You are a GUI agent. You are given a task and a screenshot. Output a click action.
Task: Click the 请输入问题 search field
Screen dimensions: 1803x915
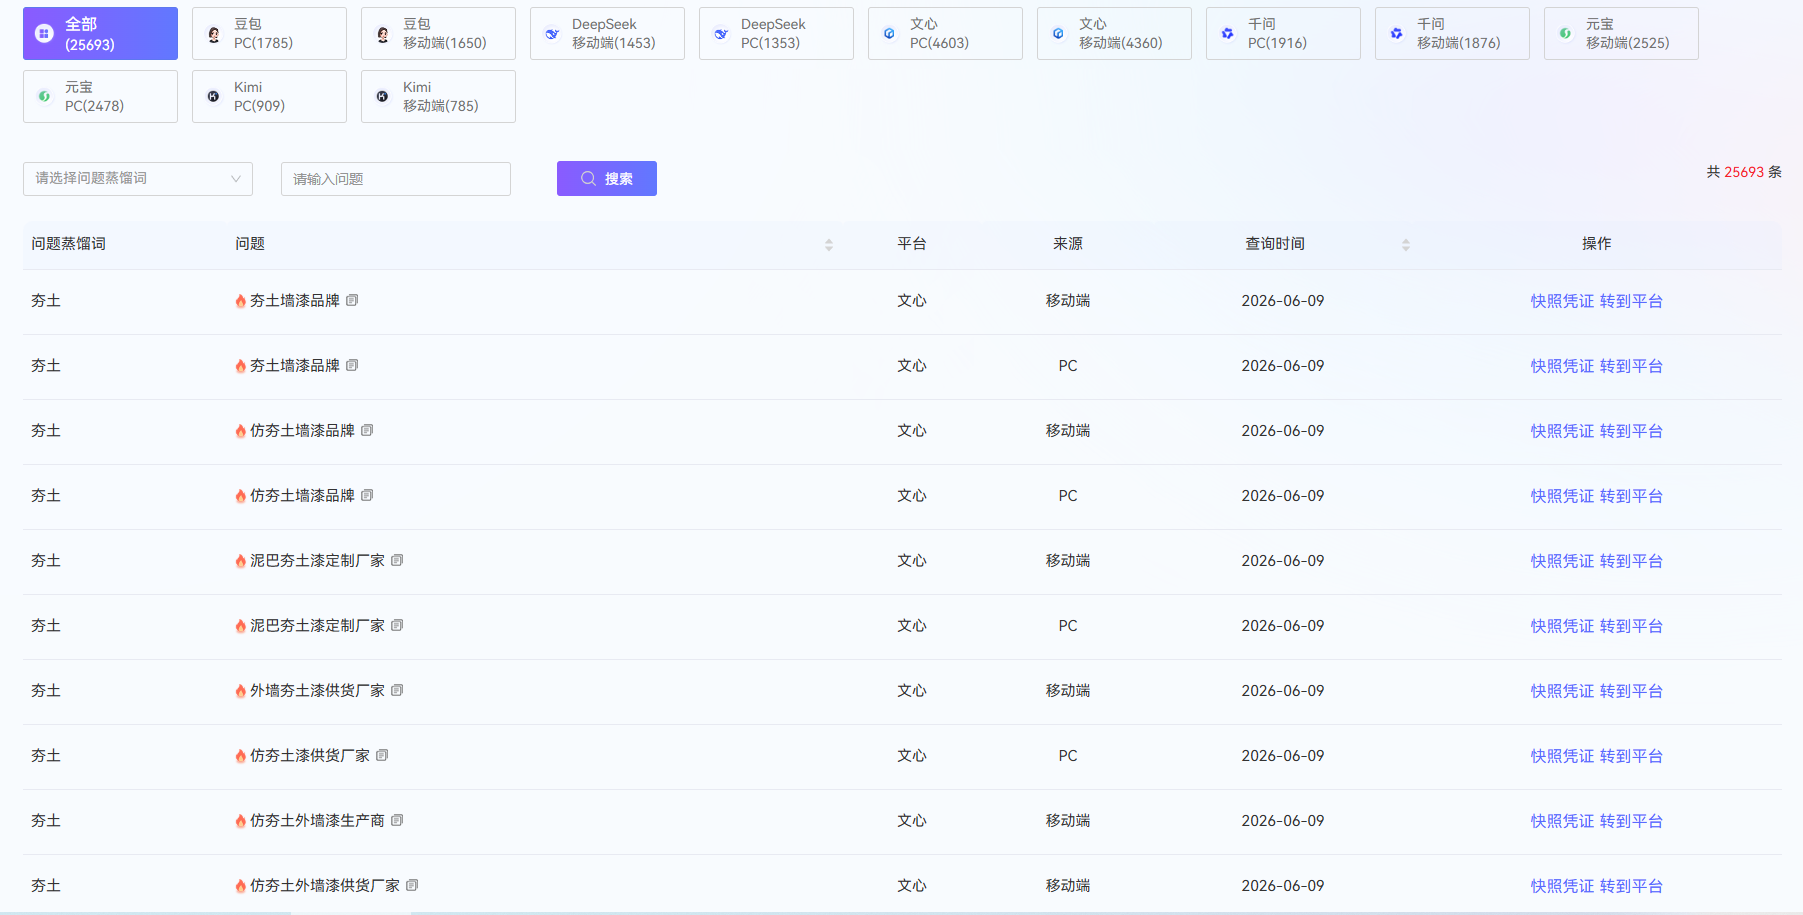pos(396,179)
